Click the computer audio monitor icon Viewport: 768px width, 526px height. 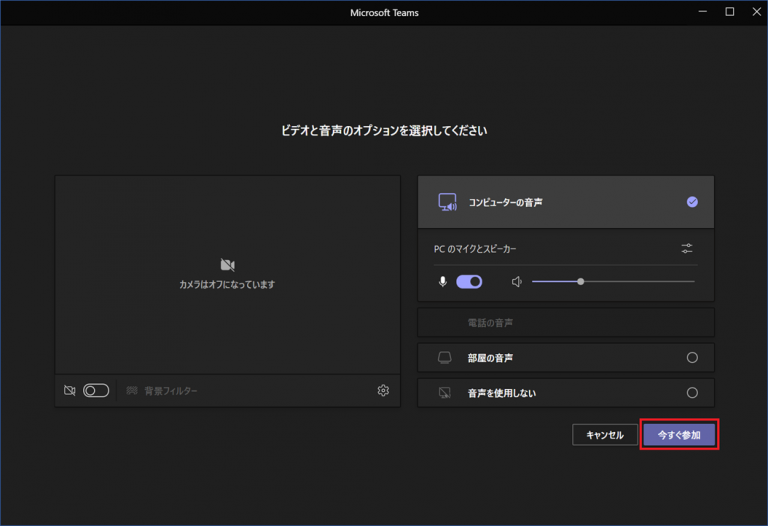click(x=447, y=202)
